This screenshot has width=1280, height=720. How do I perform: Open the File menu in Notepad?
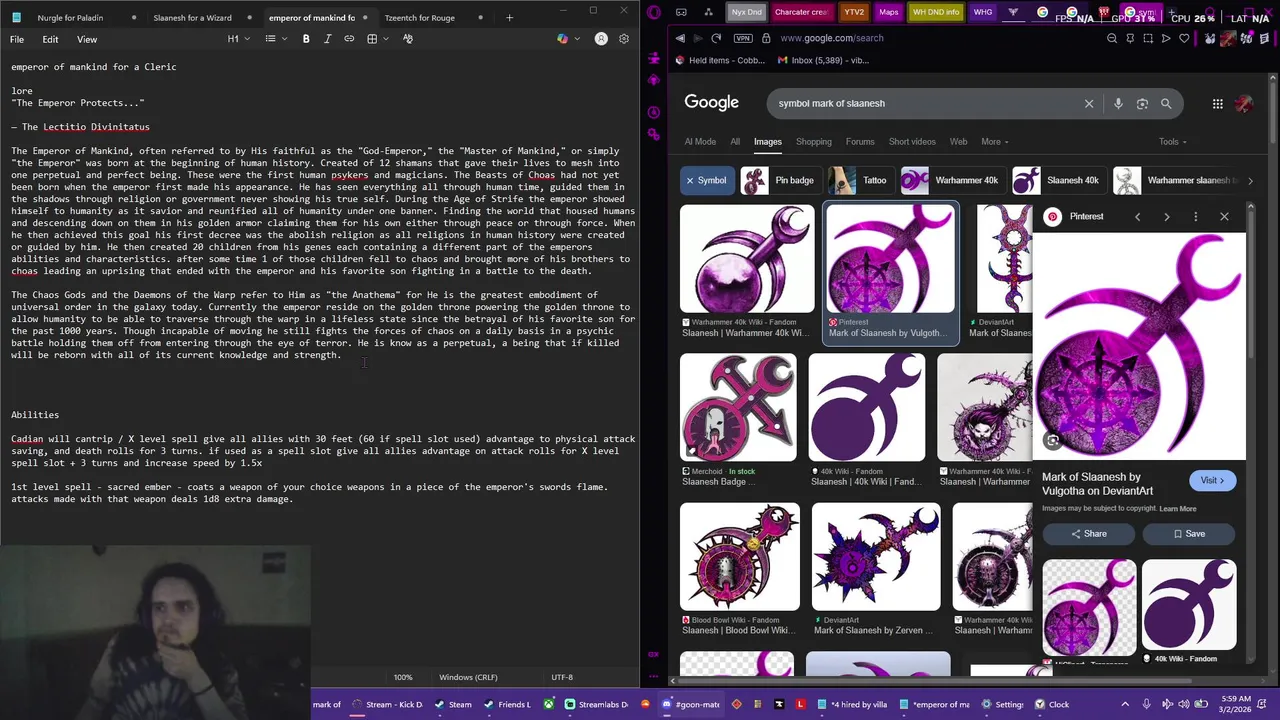pos(17,39)
